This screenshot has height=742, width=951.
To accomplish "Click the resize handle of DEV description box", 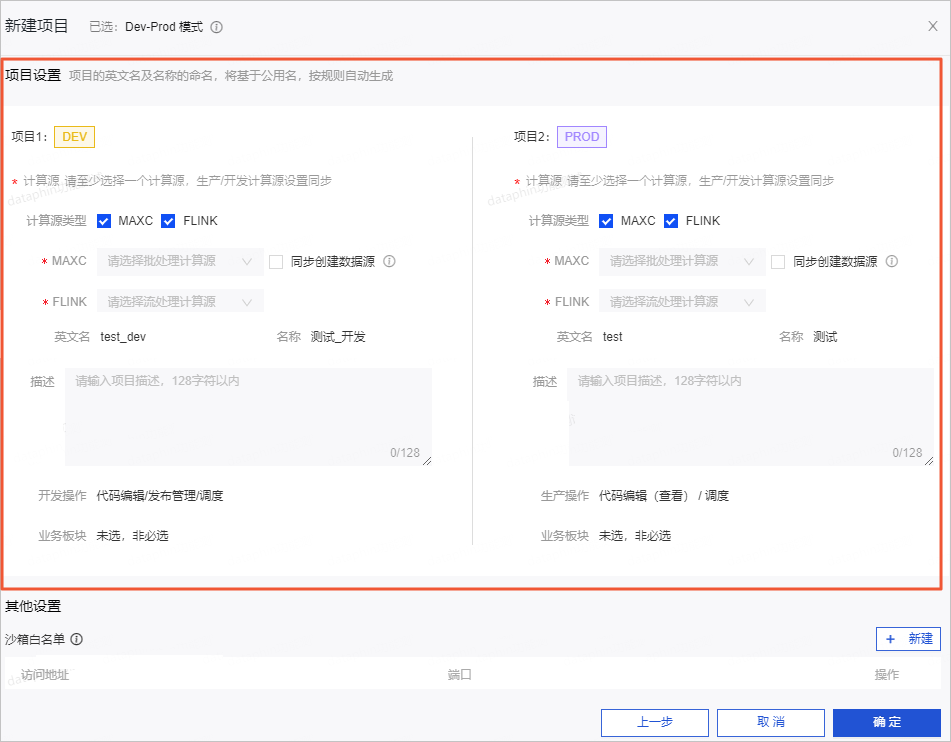I will [x=427, y=461].
